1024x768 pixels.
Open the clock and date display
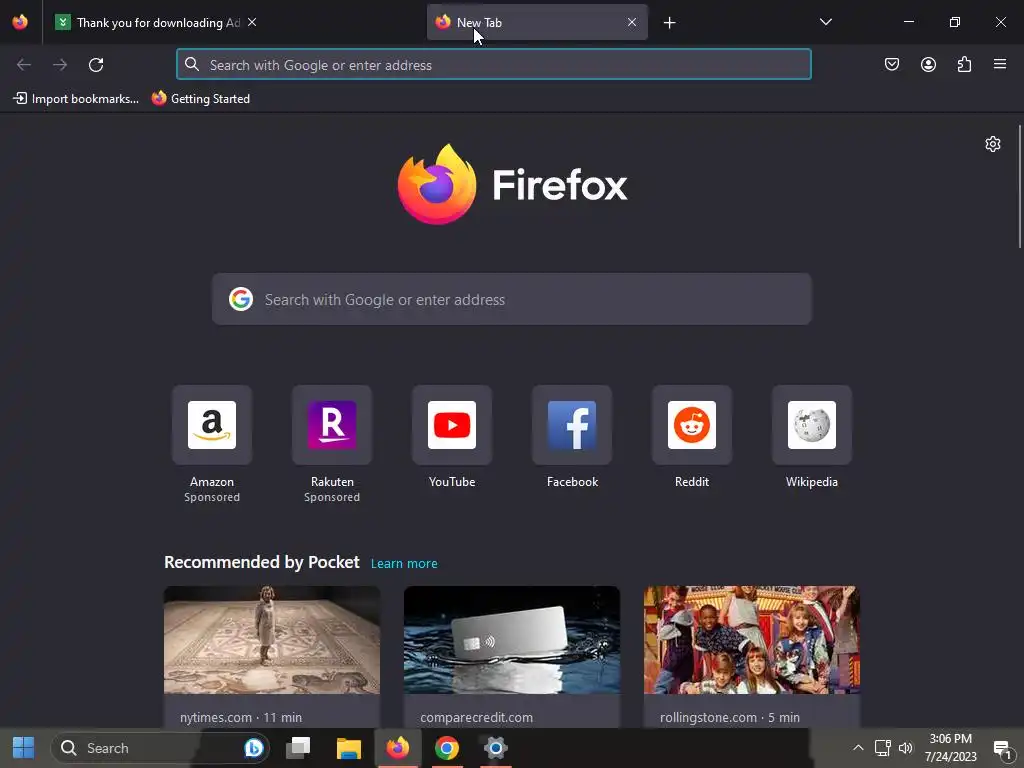pyautogui.click(x=951, y=748)
